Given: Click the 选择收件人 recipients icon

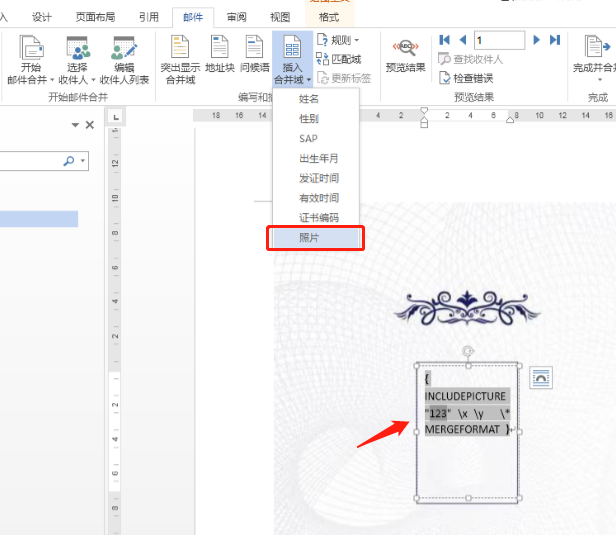Looking at the screenshot, I should [77, 47].
